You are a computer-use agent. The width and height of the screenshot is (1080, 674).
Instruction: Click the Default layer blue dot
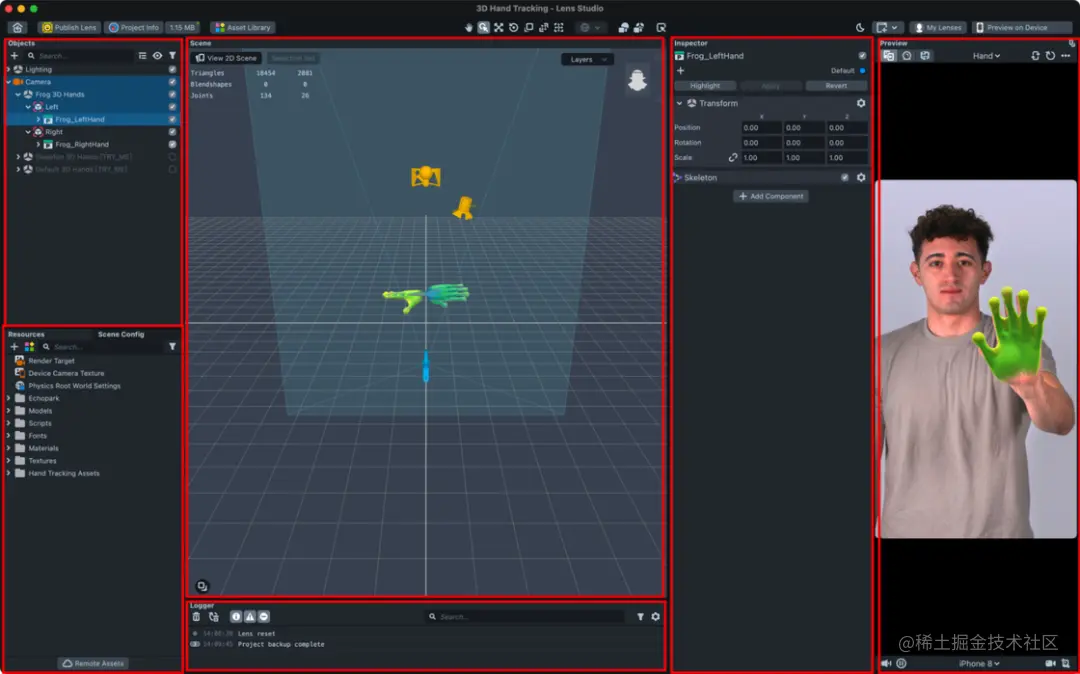click(862, 70)
